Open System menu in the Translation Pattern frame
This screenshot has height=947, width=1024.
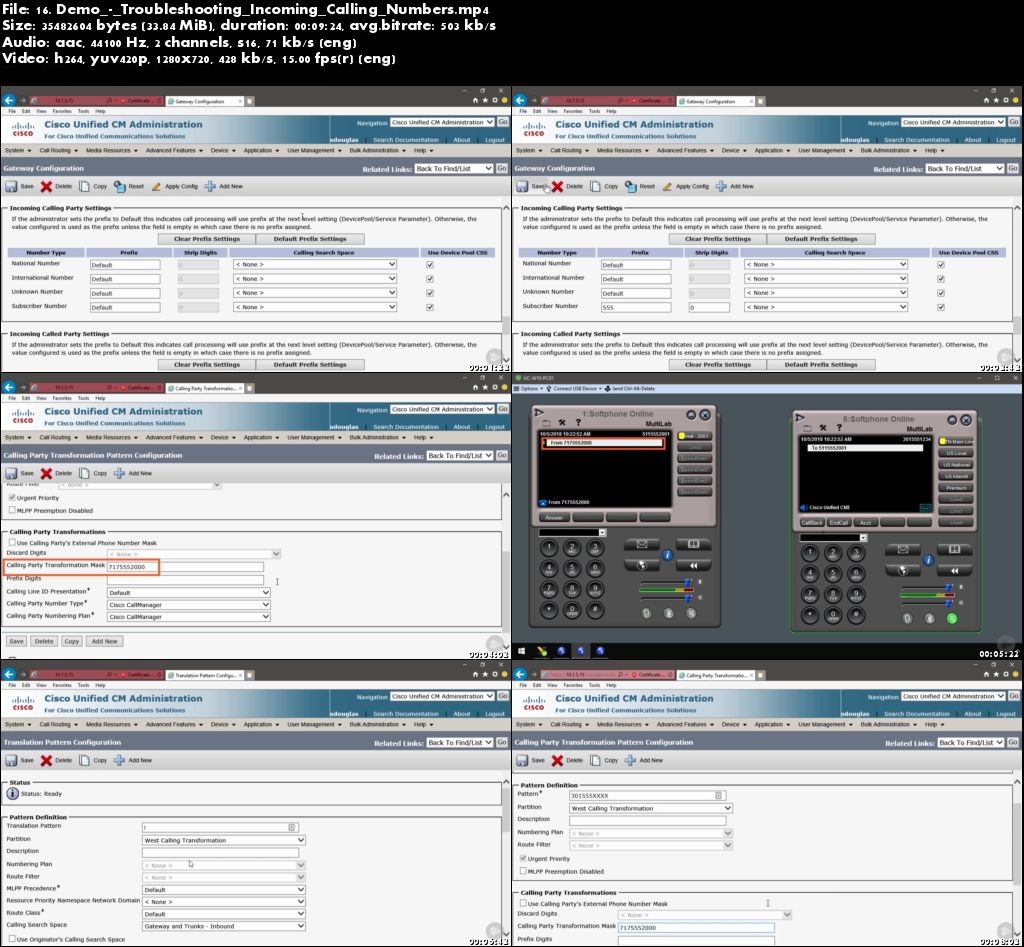coord(18,724)
